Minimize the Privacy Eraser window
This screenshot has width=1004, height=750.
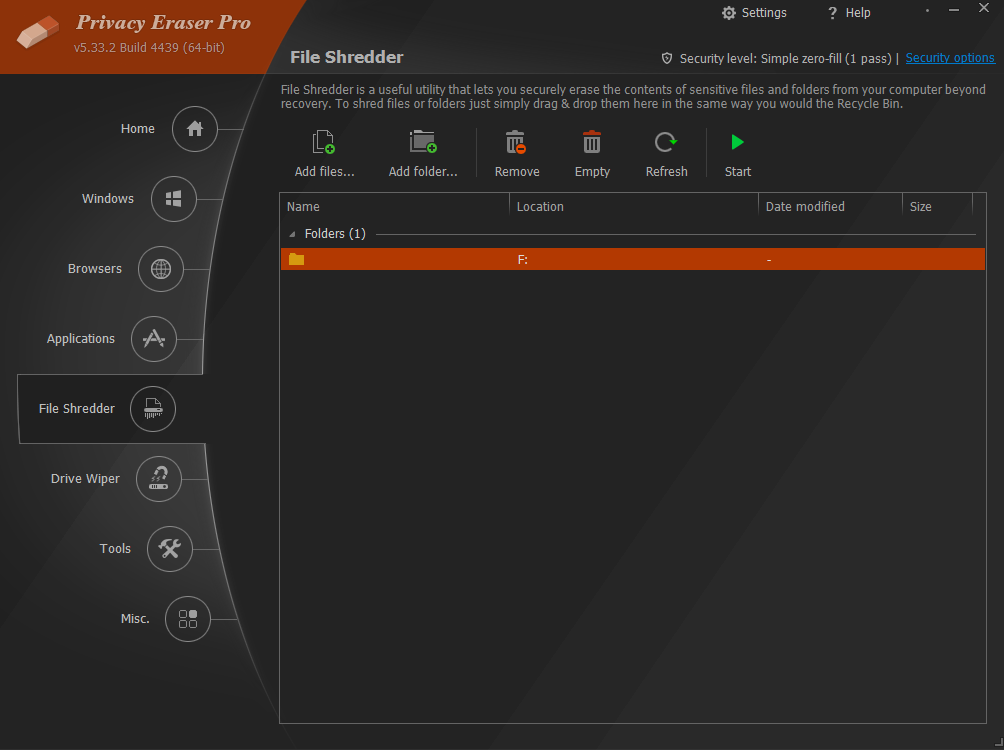[954, 10]
